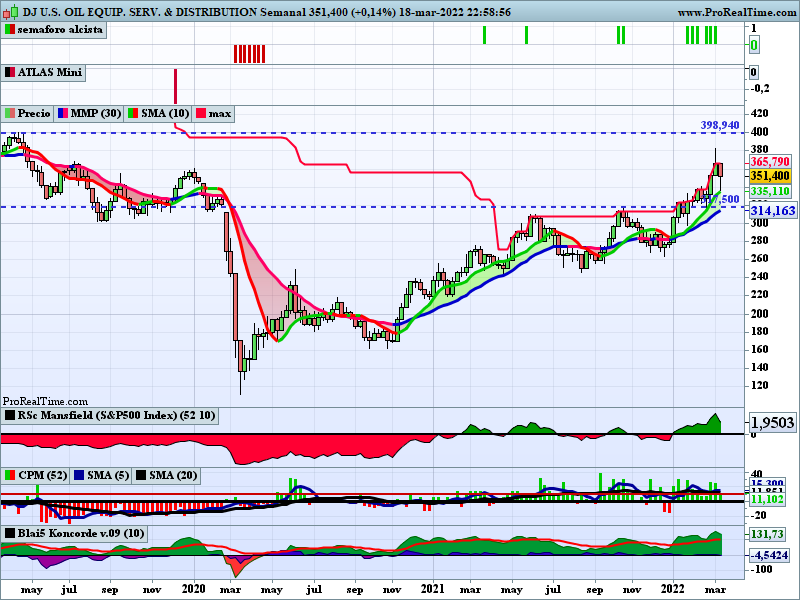This screenshot has width=800, height=600.
Task: Click the ATLAS Mini dark-red color icon
Action: pos(10,72)
